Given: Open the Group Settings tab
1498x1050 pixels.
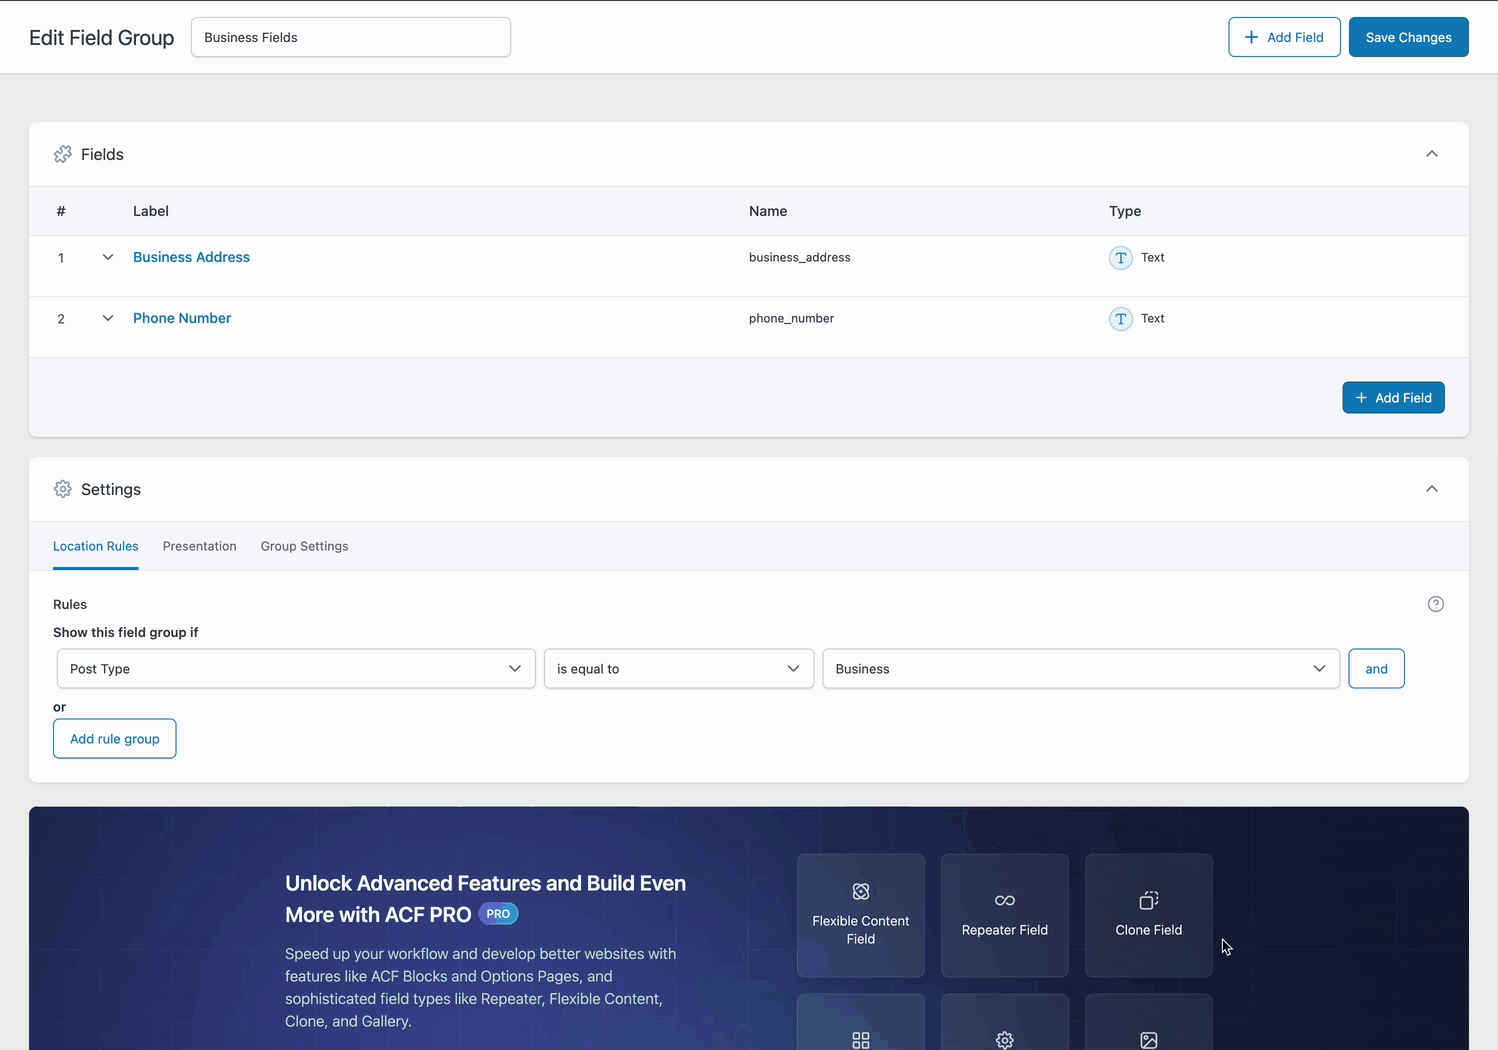Looking at the screenshot, I should (304, 546).
